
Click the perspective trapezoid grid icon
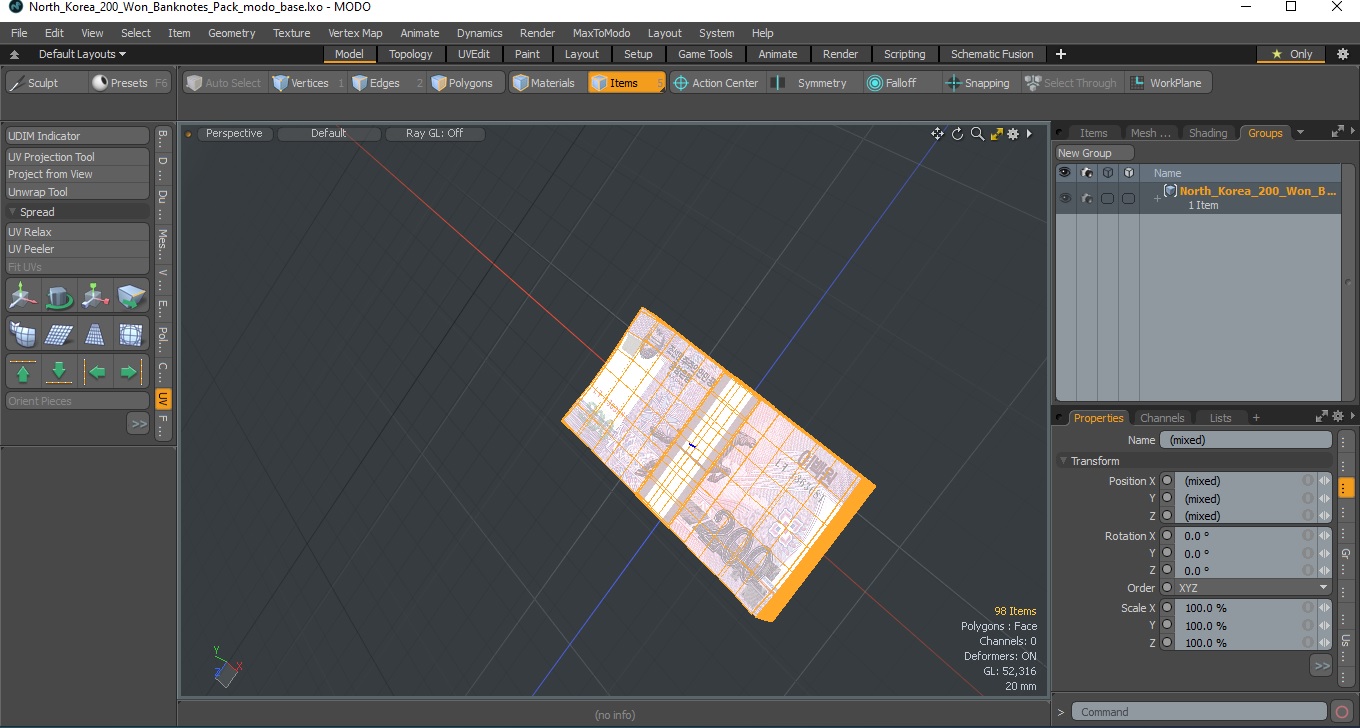95,333
